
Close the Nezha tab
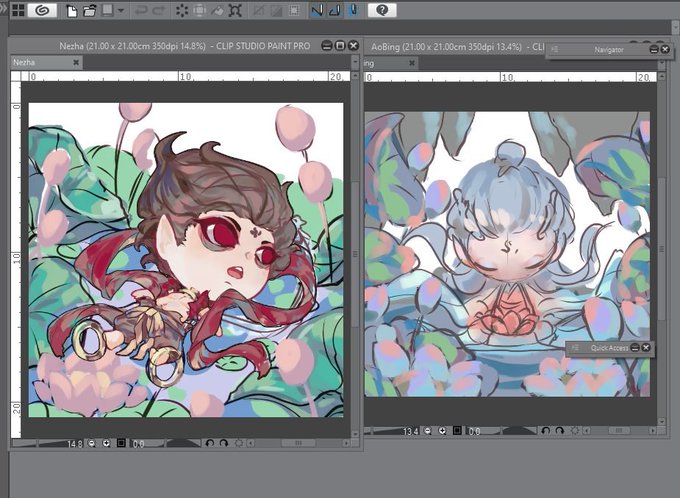click(76, 62)
